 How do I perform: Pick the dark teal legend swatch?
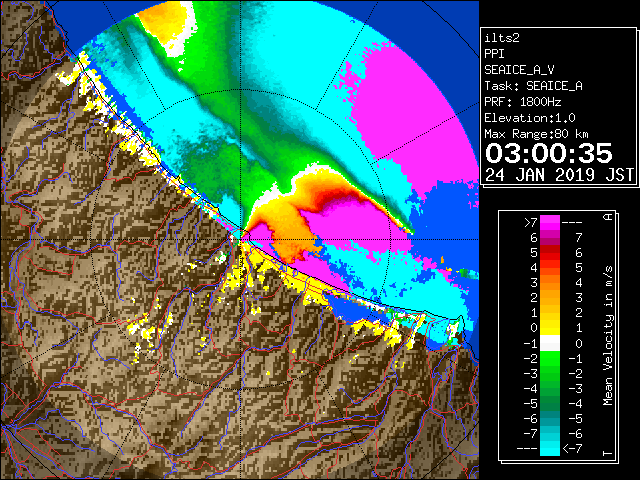tap(550, 418)
